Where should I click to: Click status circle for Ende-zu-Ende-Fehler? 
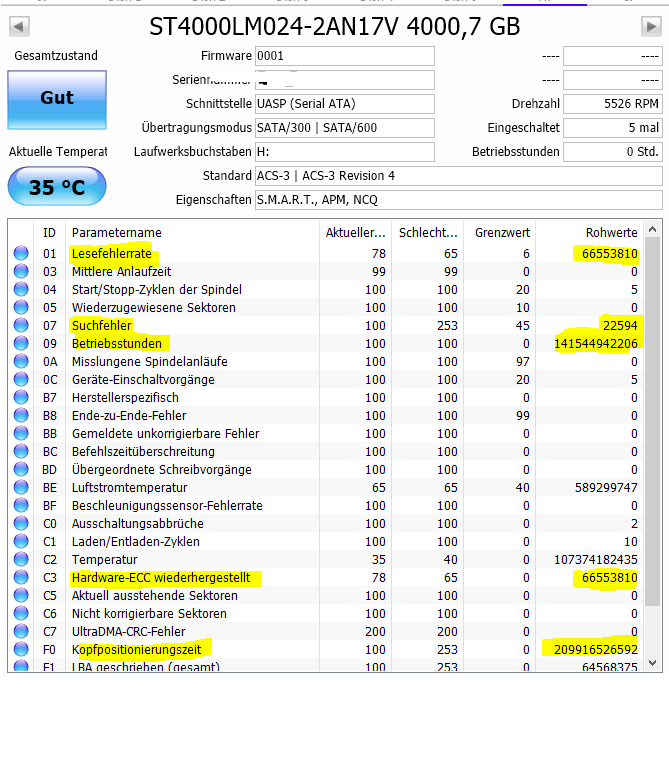pyautogui.click(x=21, y=415)
